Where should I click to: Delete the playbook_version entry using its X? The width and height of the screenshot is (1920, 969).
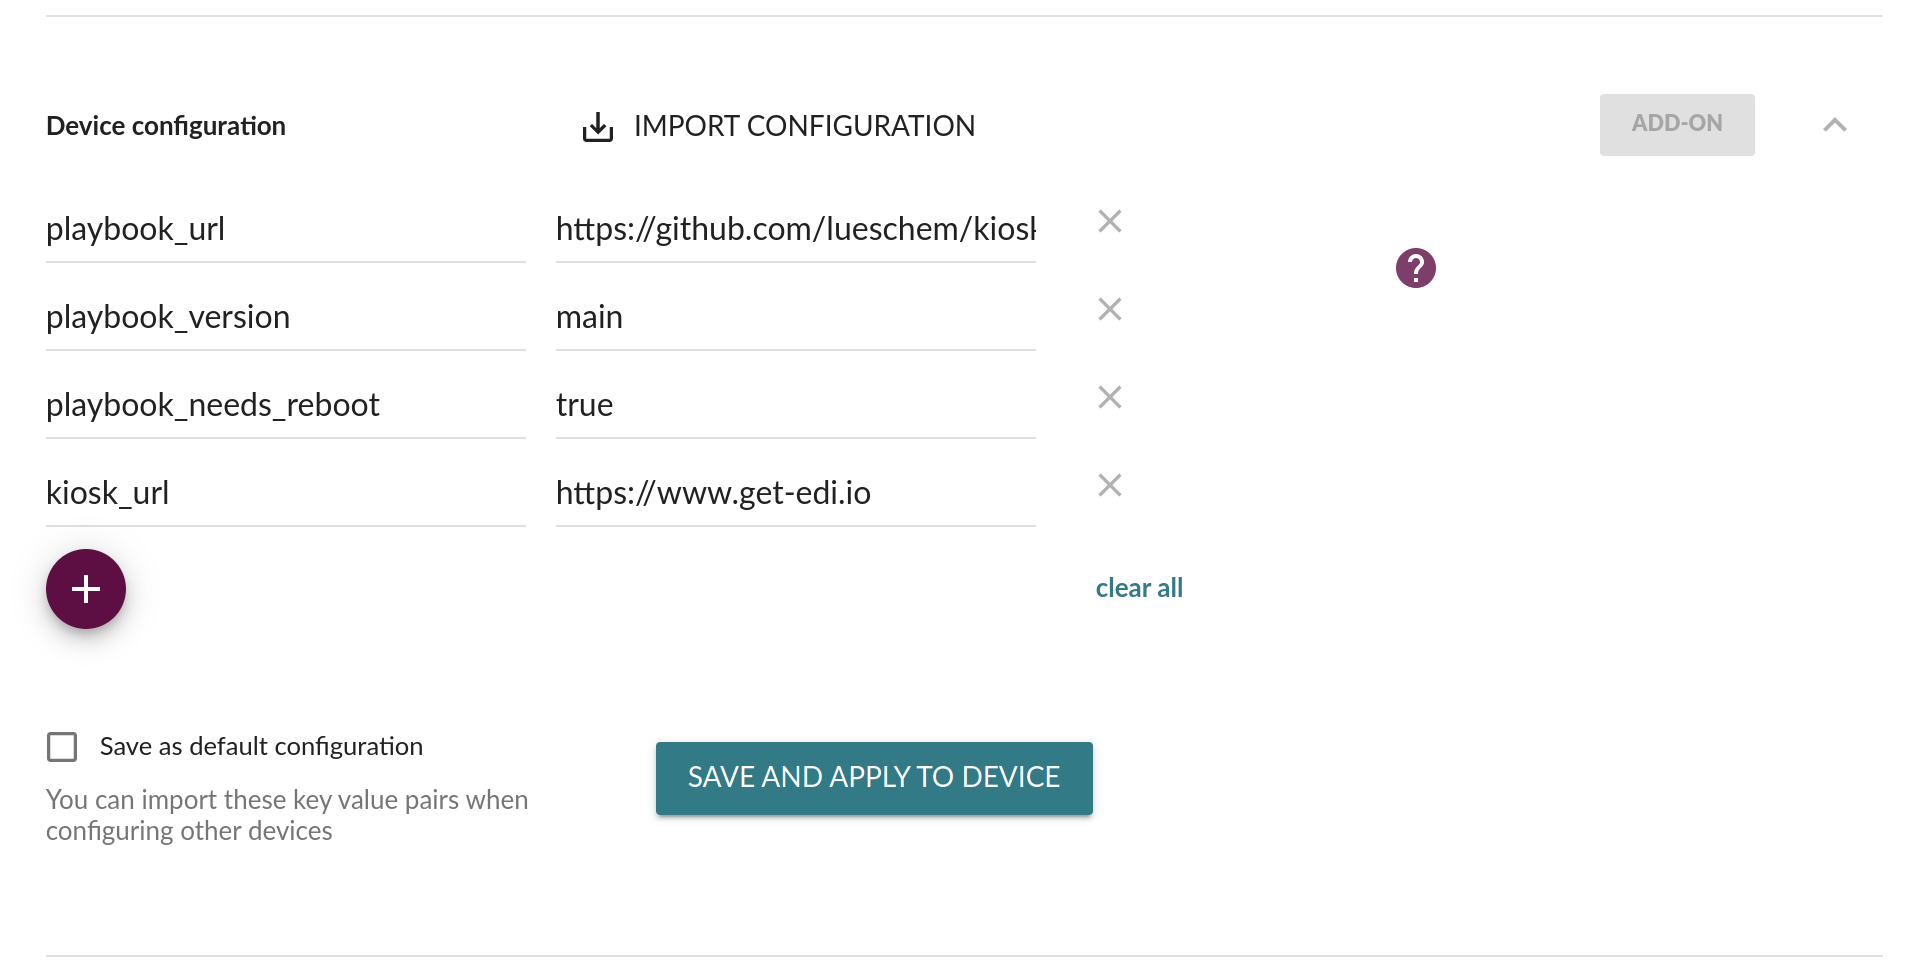[1110, 309]
